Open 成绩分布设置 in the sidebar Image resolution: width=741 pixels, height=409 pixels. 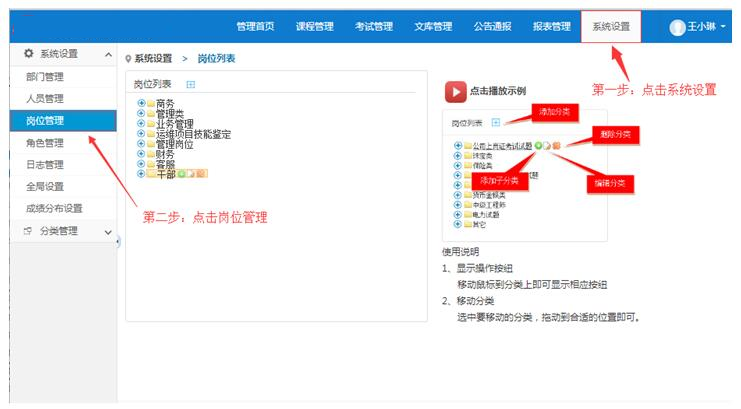pos(54,208)
